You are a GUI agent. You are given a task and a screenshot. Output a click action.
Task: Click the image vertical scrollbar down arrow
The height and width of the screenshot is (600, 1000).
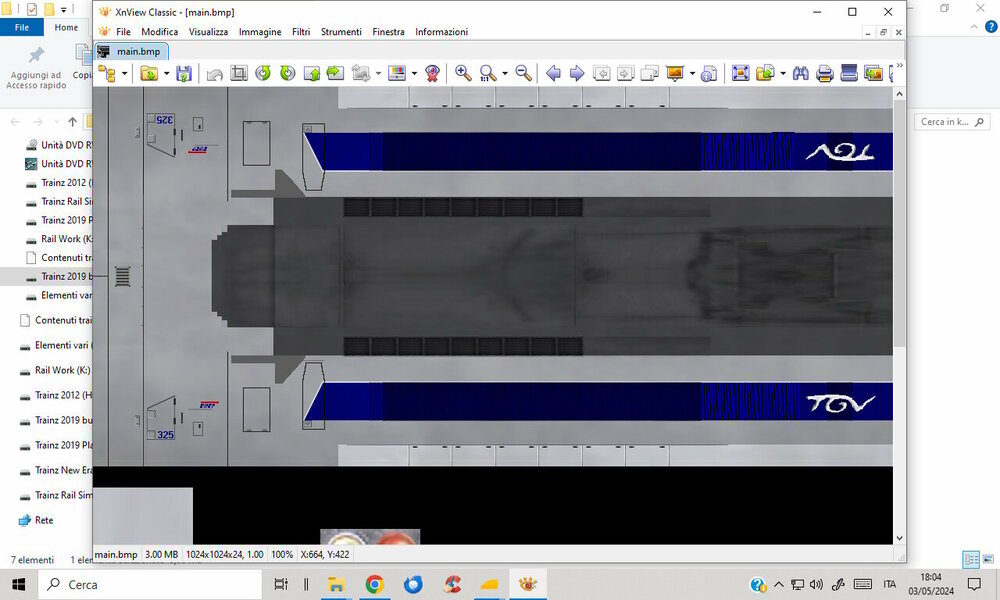(899, 538)
